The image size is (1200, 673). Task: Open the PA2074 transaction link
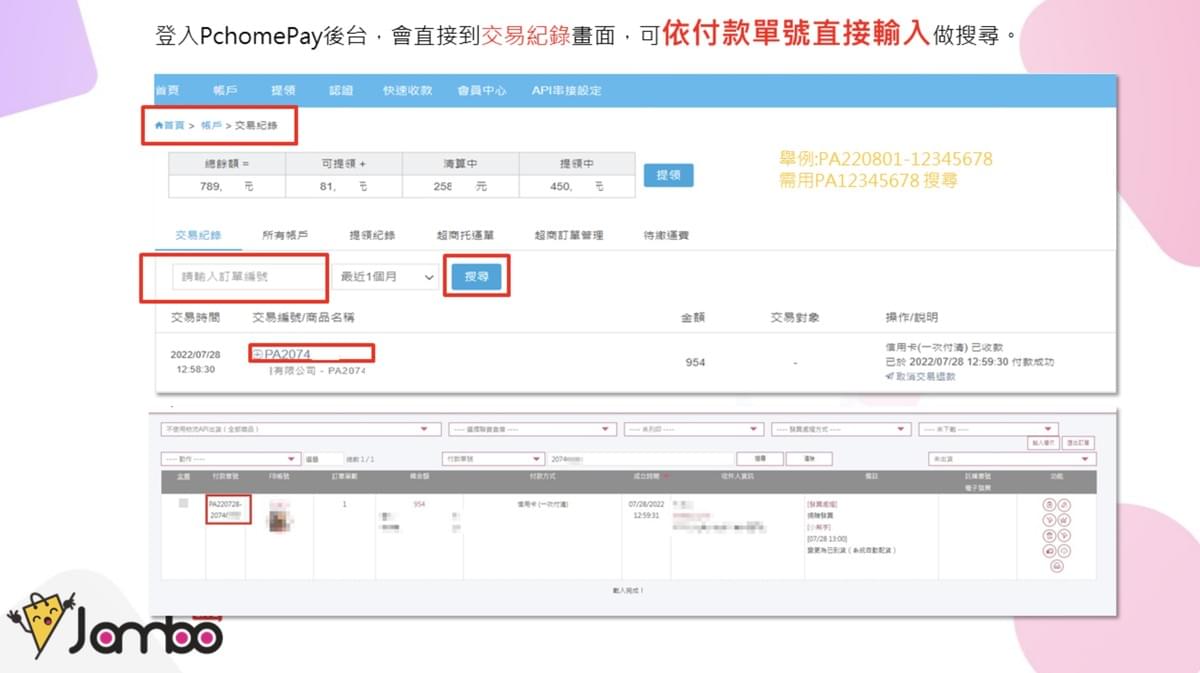(x=288, y=354)
